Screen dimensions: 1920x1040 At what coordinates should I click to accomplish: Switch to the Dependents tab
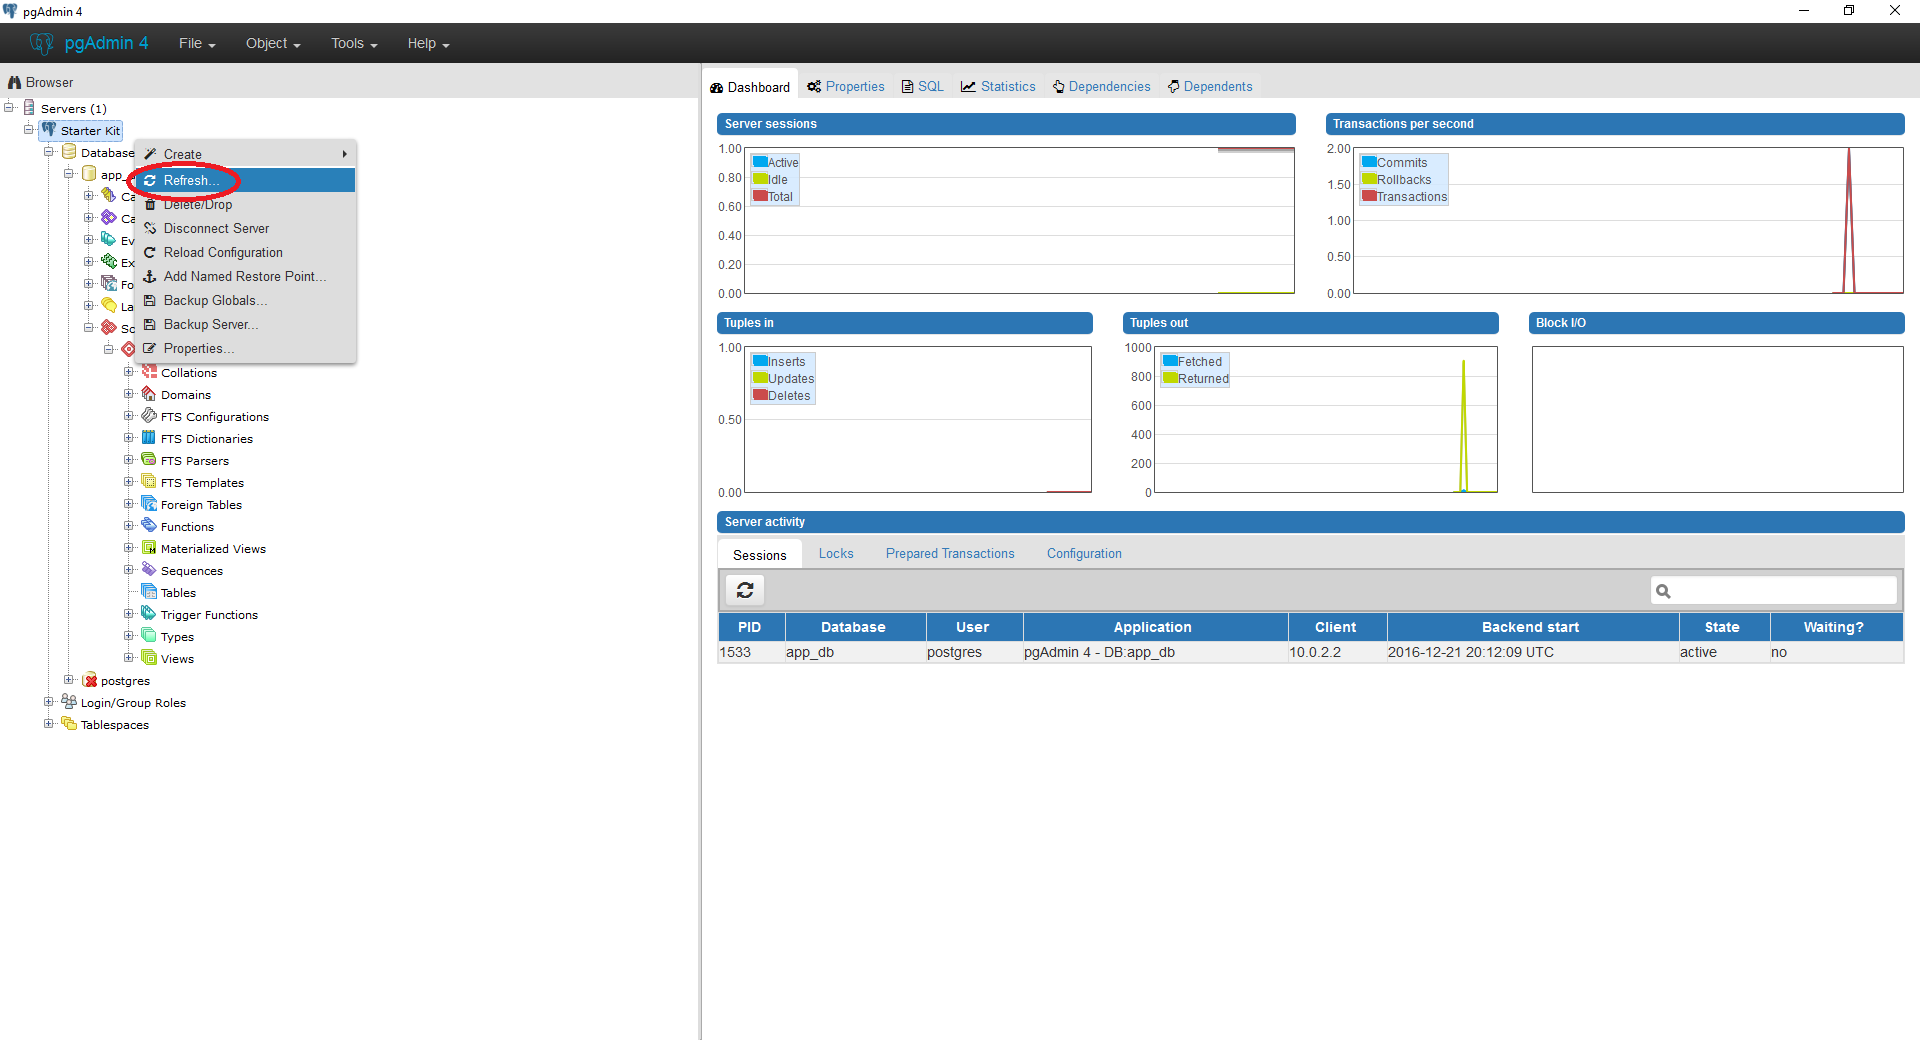pyautogui.click(x=1210, y=87)
